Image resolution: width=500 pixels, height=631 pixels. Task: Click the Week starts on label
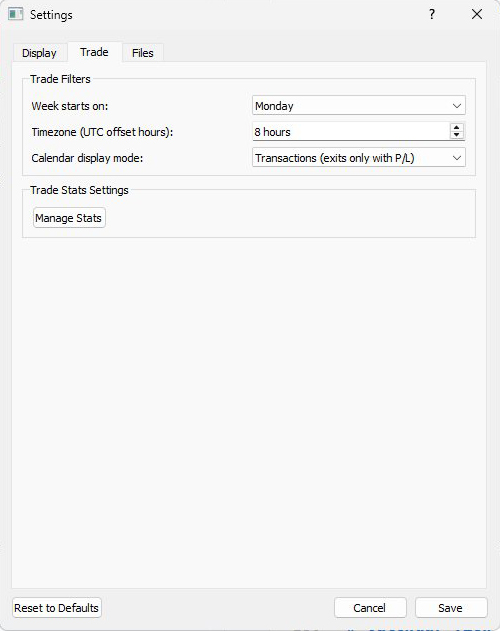pyautogui.click(x=70, y=106)
